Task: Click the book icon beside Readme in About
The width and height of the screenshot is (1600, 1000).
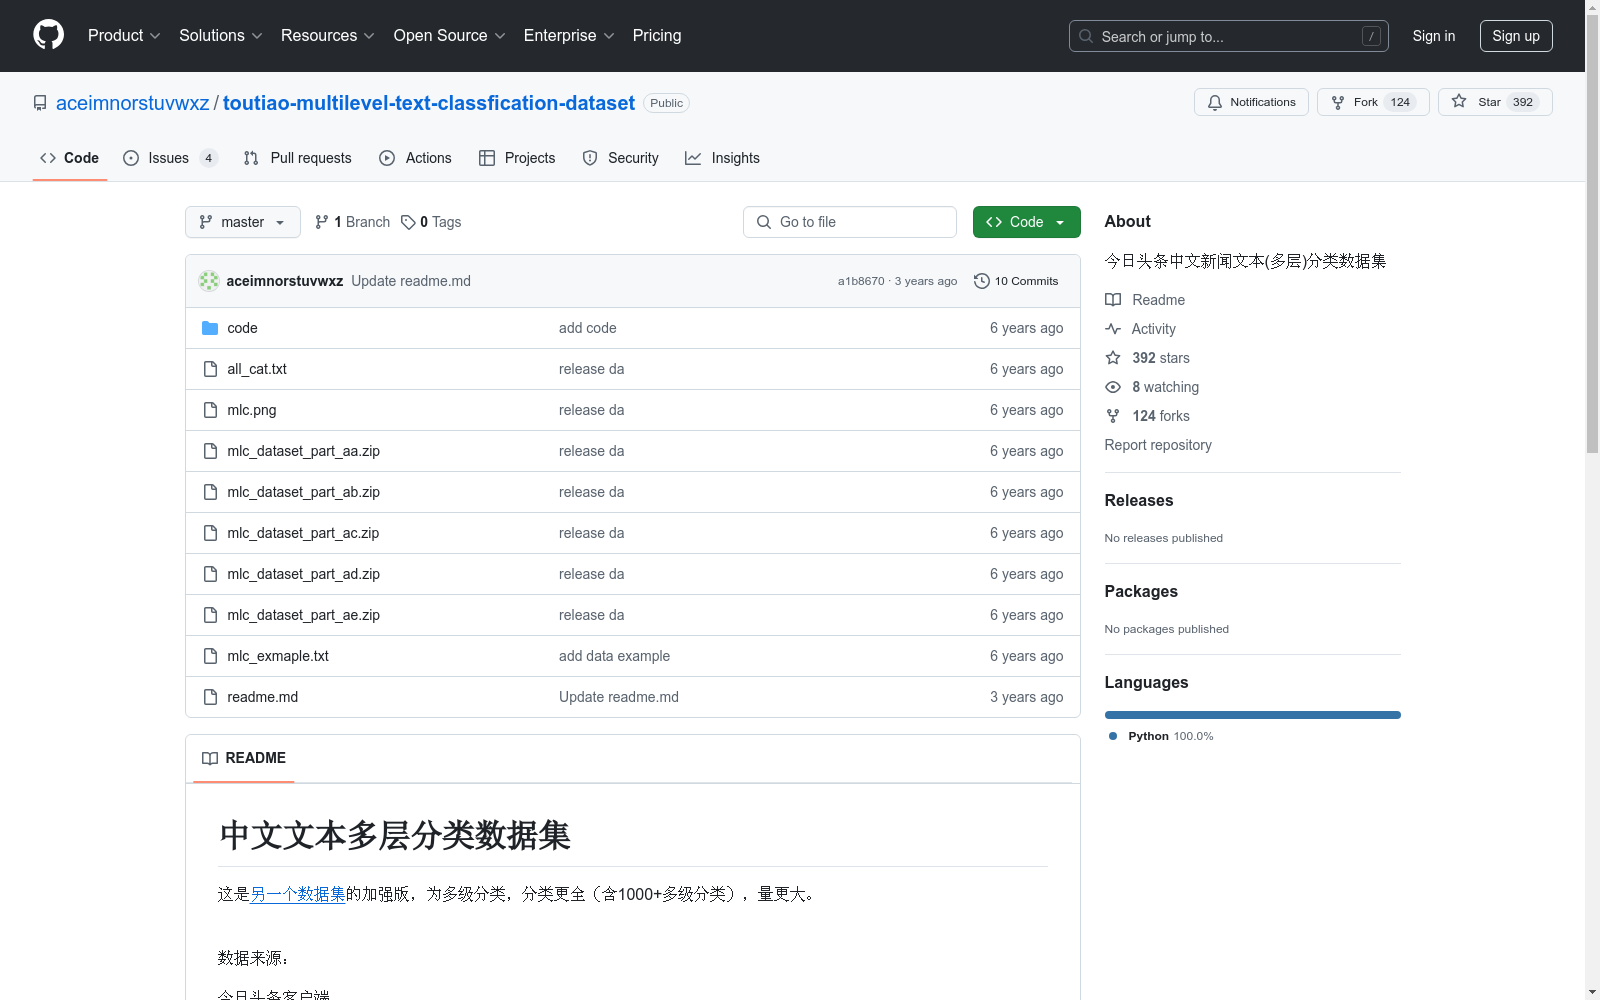Action: [x=1113, y=300]
